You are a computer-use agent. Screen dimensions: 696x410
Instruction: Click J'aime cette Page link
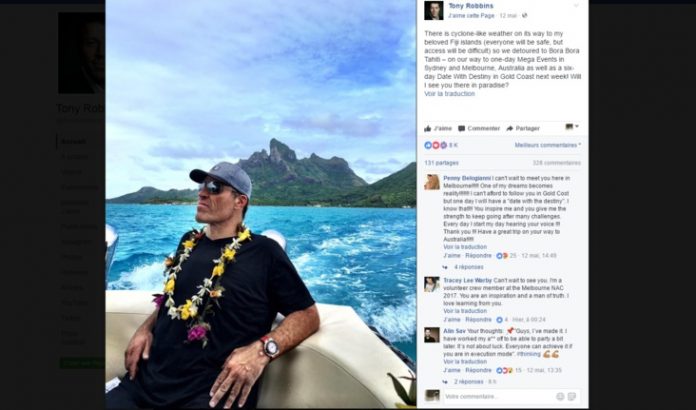click(x=471, y=16)
